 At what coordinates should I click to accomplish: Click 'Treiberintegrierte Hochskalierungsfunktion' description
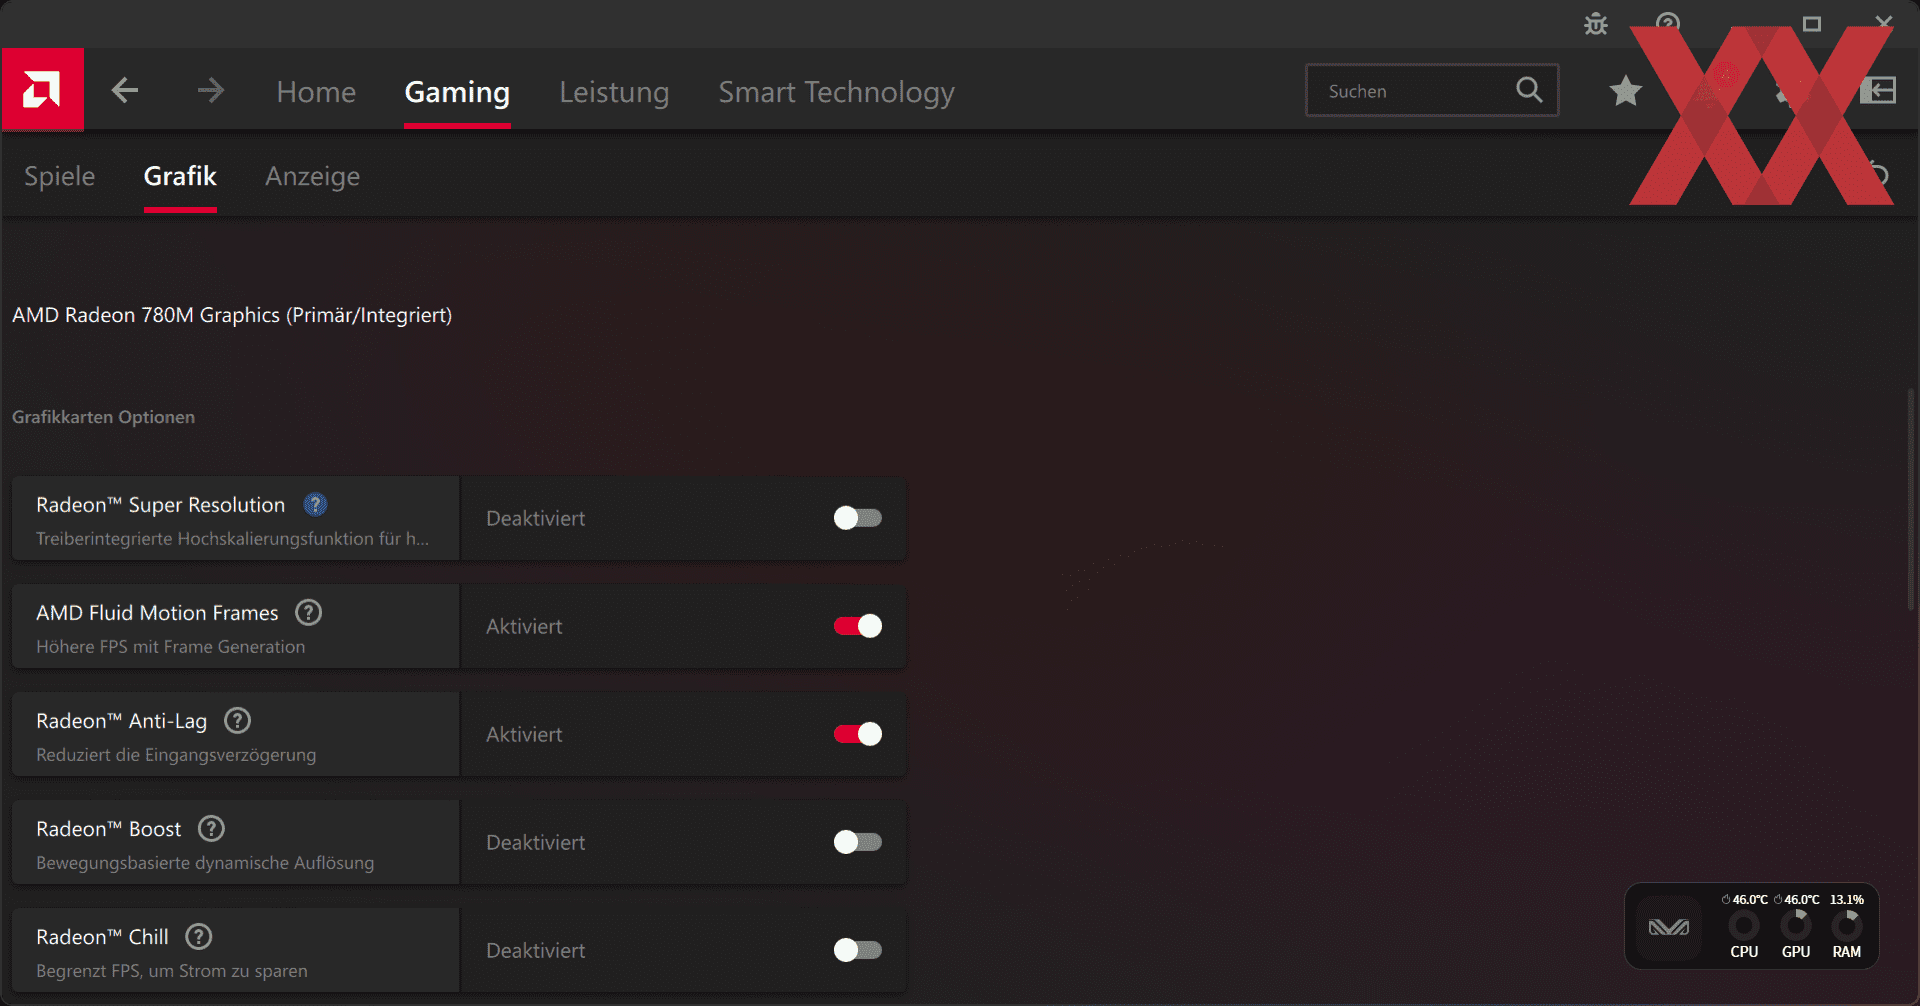pyautogui.click(x=233, y=539)
